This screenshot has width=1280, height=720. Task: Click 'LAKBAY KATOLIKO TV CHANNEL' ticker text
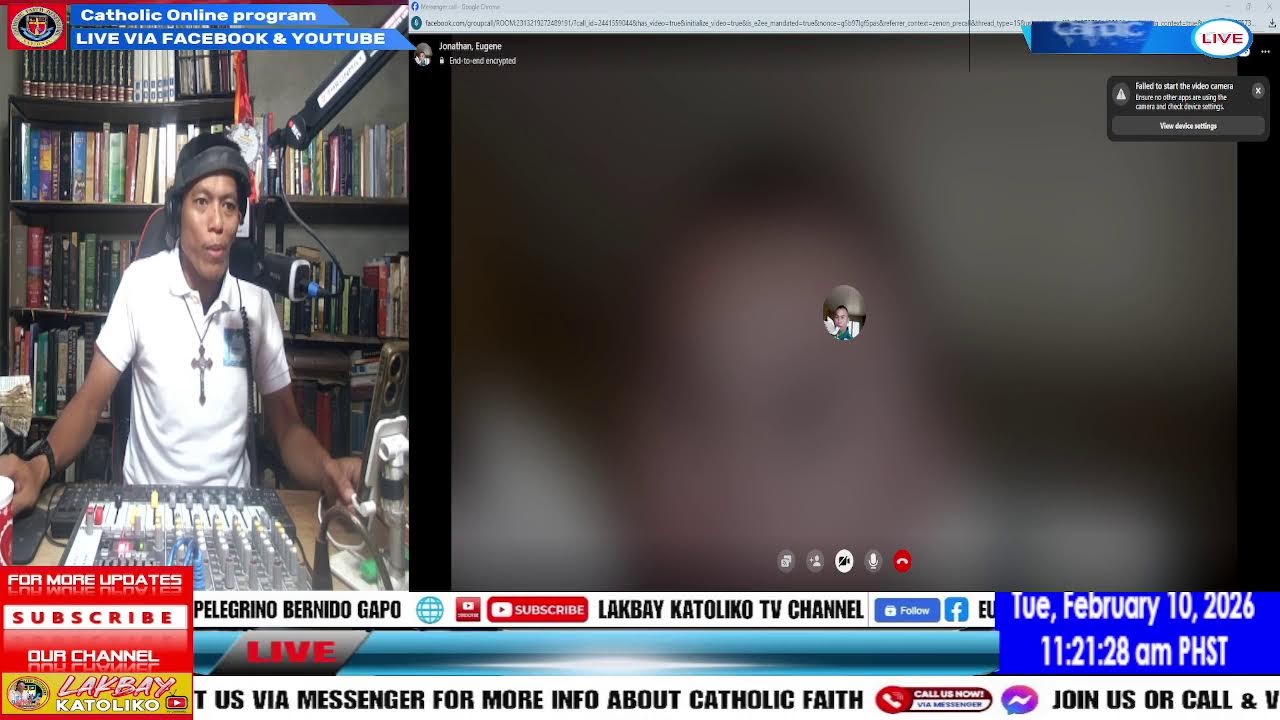730,610
